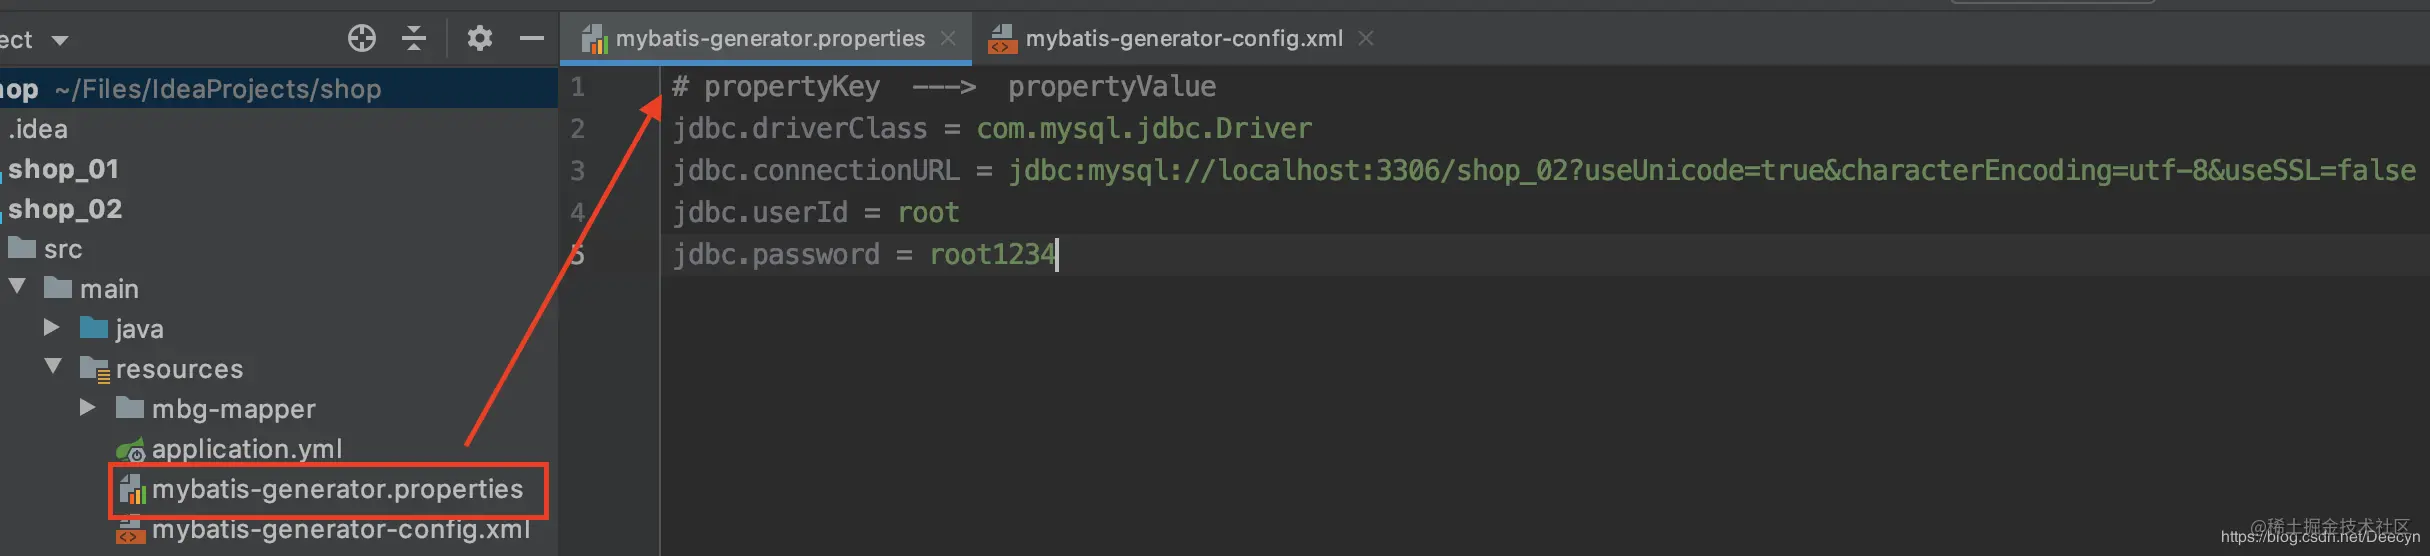2430x556 pixels.
Task: Hide the project panel with minus icon
Action: coord(532,39)
